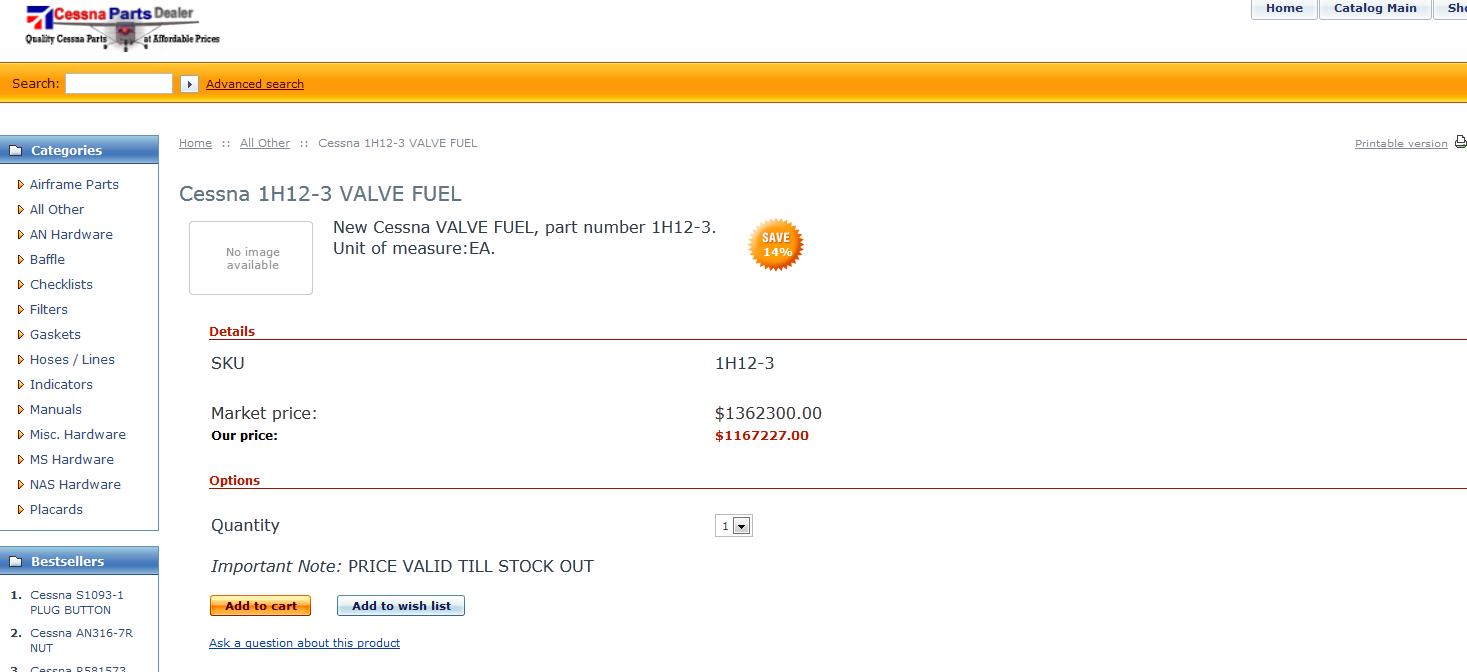Viewport: 1467px width, 672px height.
Task: Open the Printable version link
Action: click(x=1401, y=144)
